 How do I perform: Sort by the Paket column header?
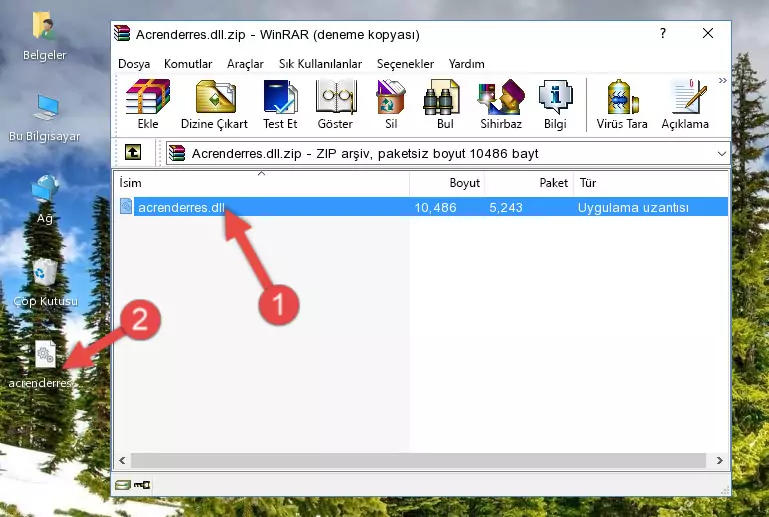pyautogui.click(x=529, y=183)
